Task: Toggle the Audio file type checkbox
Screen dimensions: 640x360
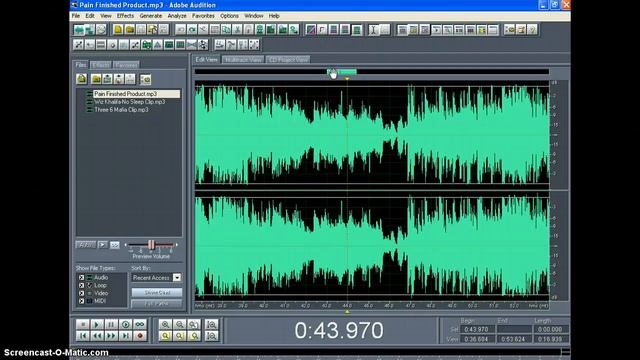Action: (x=81, y=278)
